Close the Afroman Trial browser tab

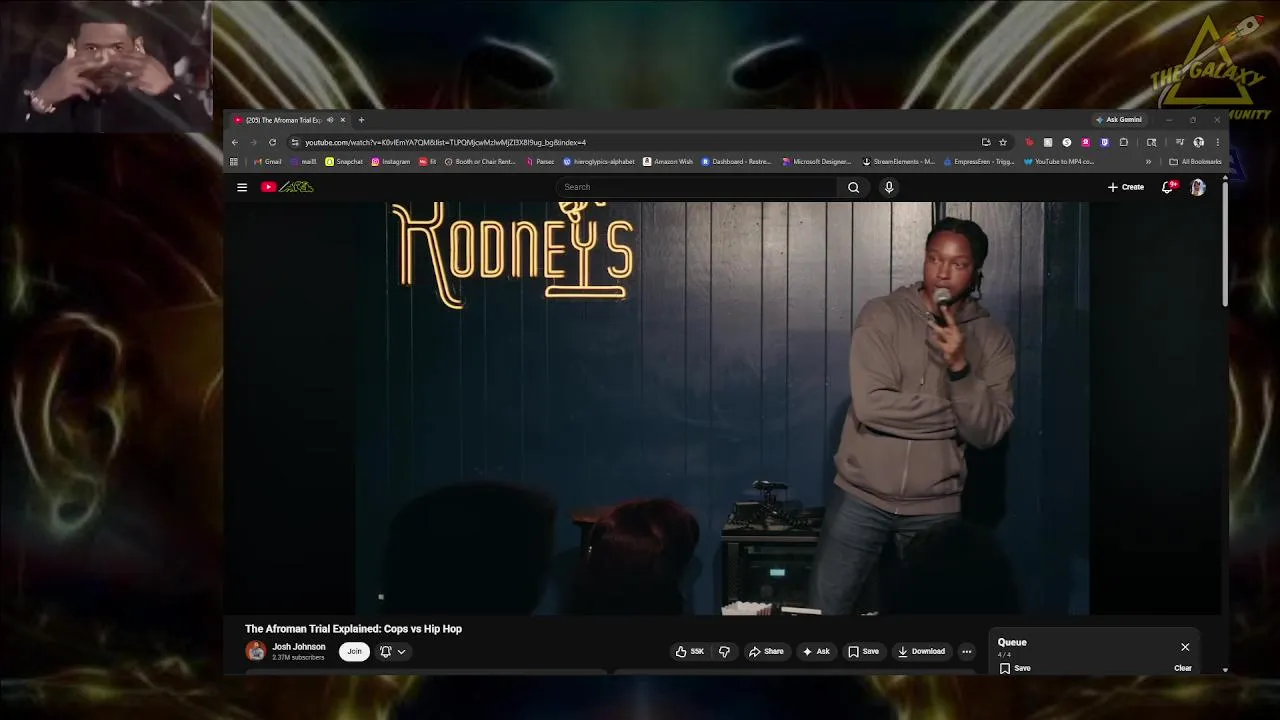tap(342, 120)
